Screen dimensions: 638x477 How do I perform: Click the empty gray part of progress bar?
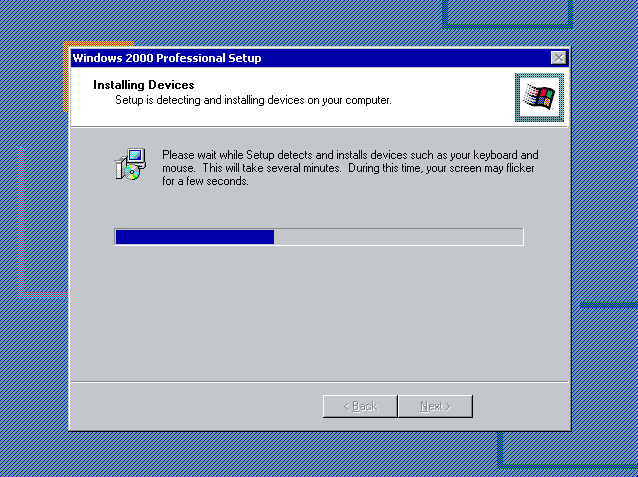[x=398, y=237]
